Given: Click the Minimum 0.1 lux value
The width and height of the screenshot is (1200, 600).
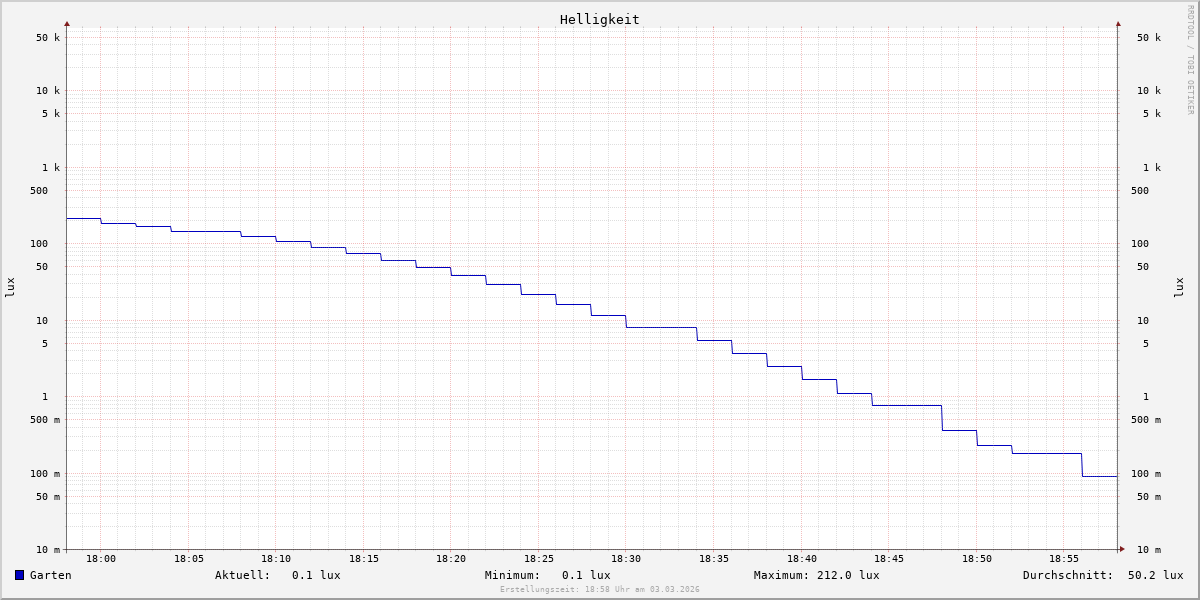Looking at the screenshot, I should [x=586, y=575].
